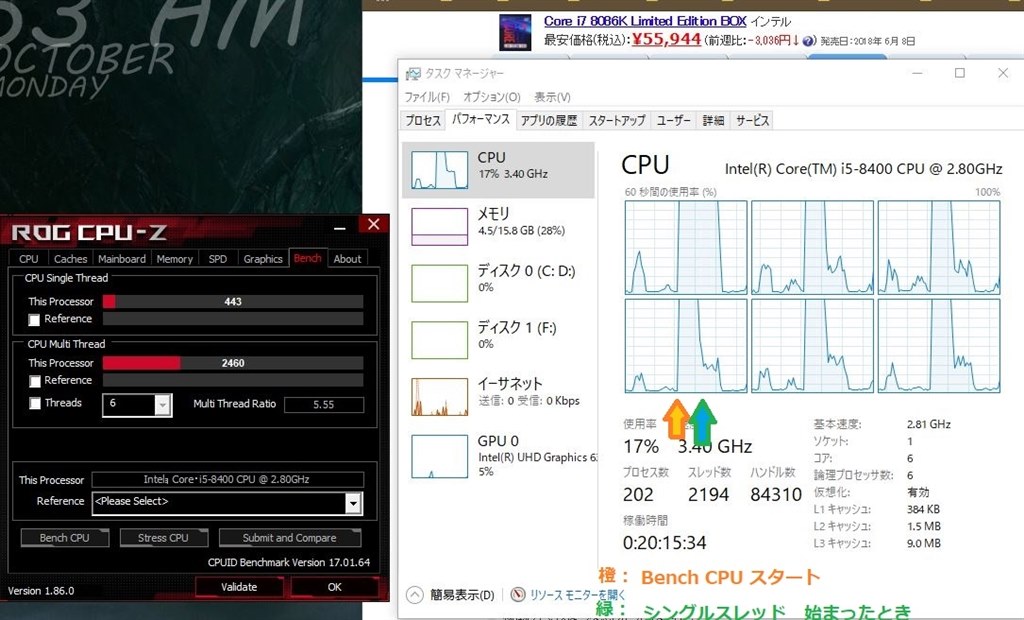1024x620 pixels.
Task: Click the Bench CPU button
Action: (x=65, y=538)
